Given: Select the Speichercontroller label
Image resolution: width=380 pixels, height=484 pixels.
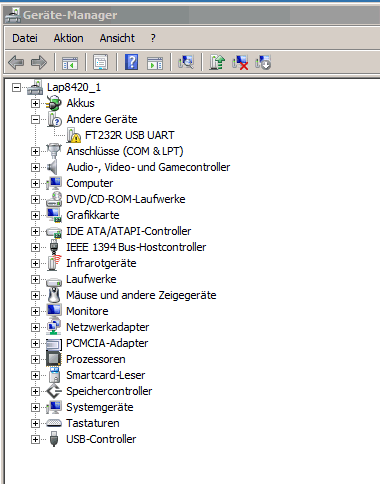Looking at the screenshot, I should pos(109,391).
